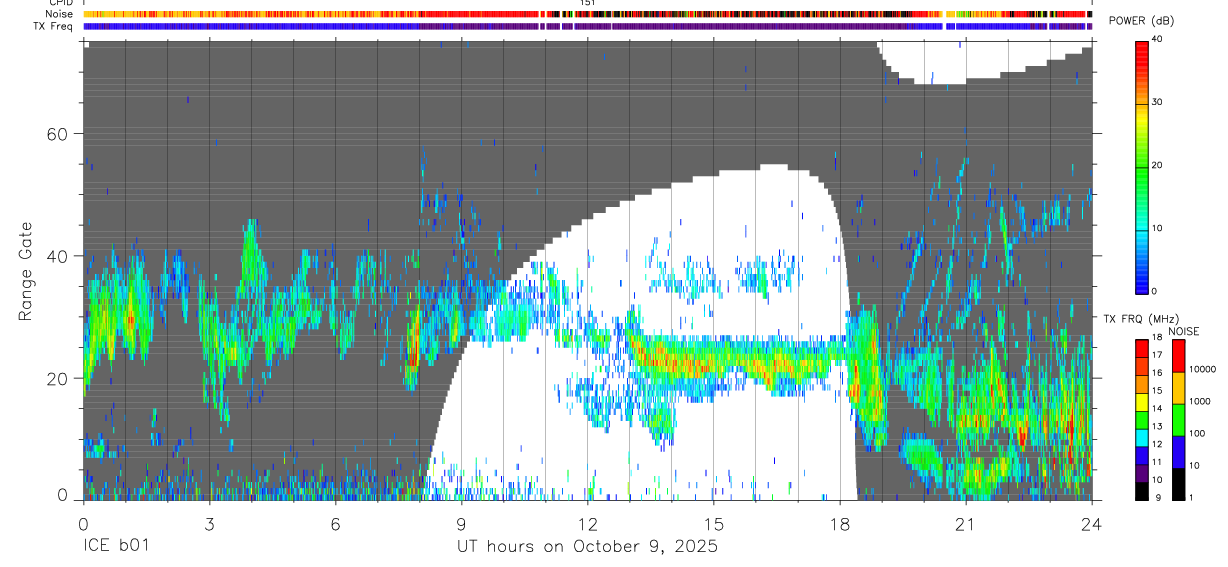1228x567 pixels.
Task: Click the 14 MHz tick on TX FRQ legend
Action: (1157, 409)
